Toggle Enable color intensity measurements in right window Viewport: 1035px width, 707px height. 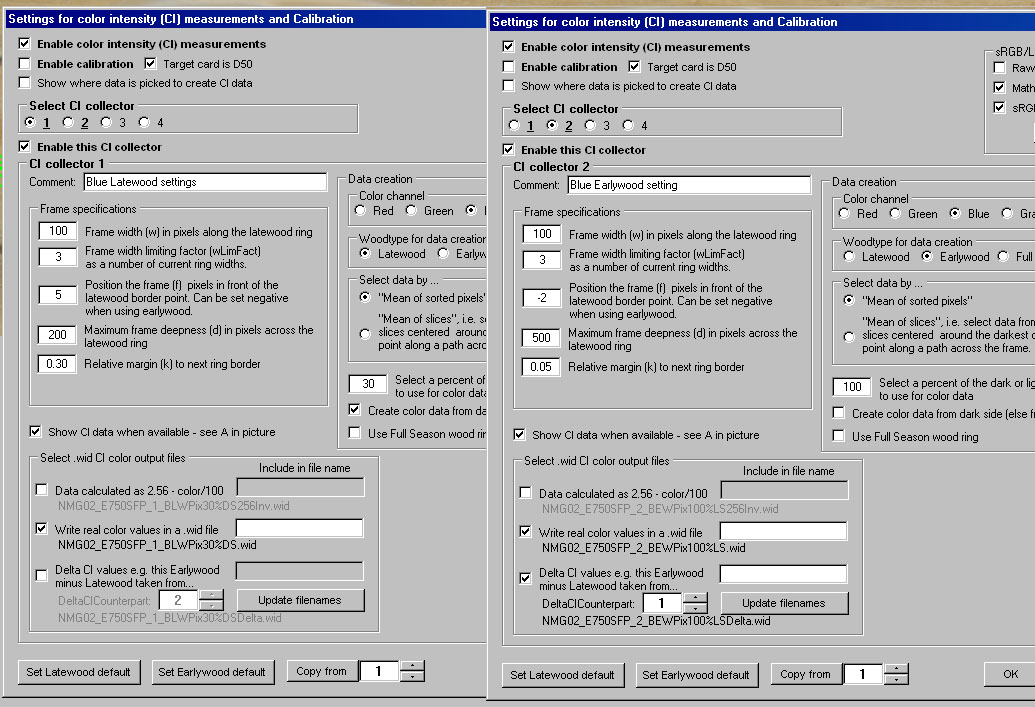pos(508,47)
